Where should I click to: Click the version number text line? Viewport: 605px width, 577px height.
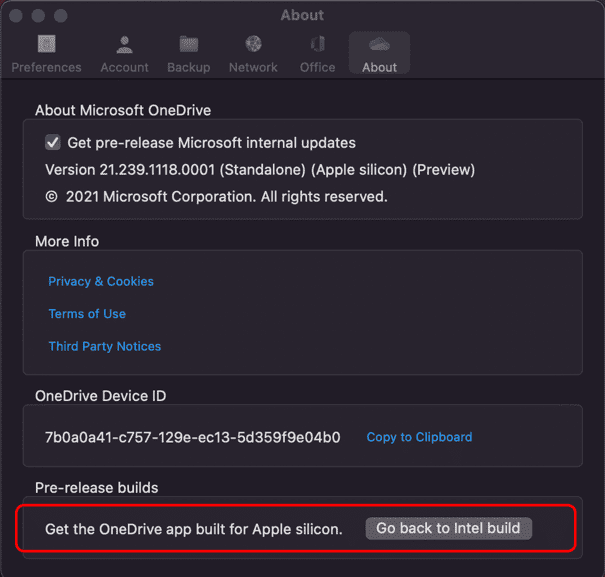[x=260, y=170]
